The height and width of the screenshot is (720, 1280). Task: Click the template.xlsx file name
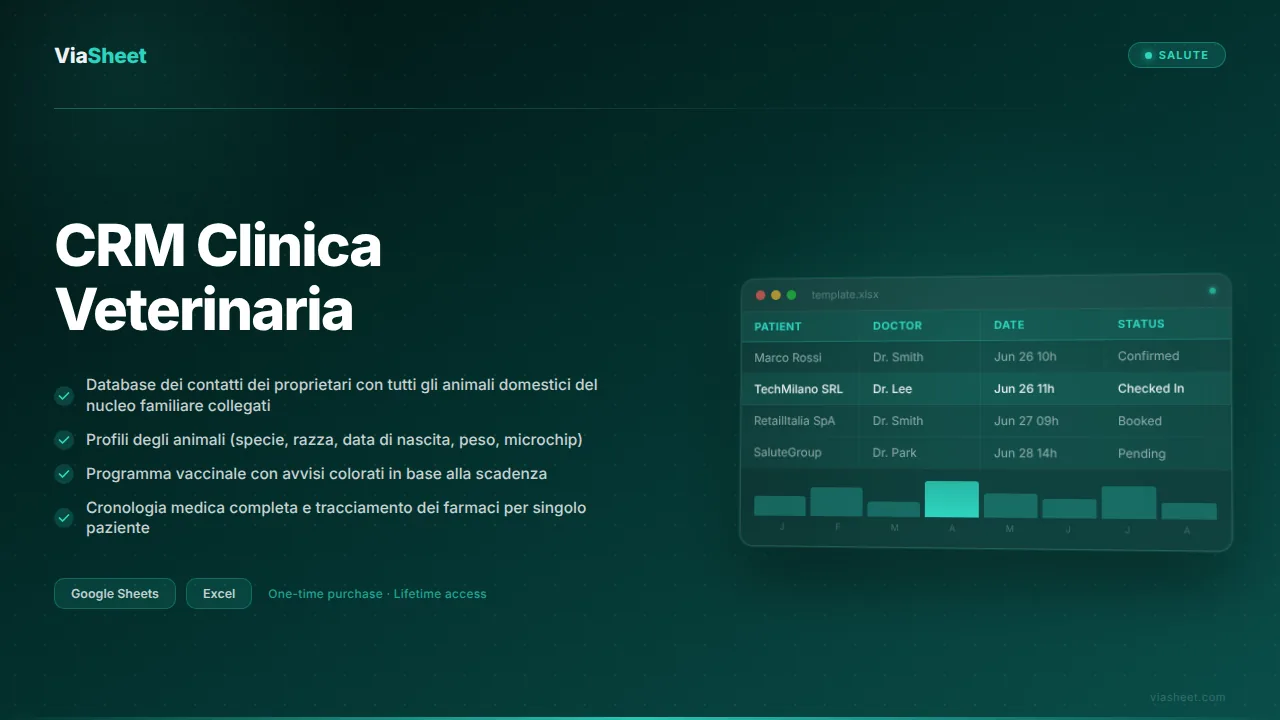point(845,295)
